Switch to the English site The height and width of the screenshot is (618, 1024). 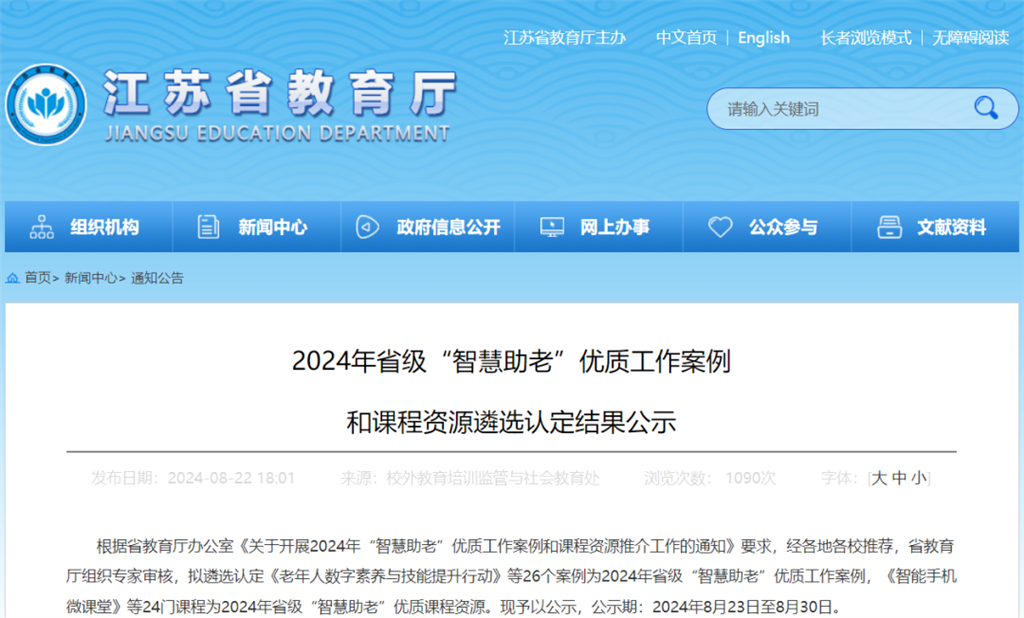coord(763,38)
